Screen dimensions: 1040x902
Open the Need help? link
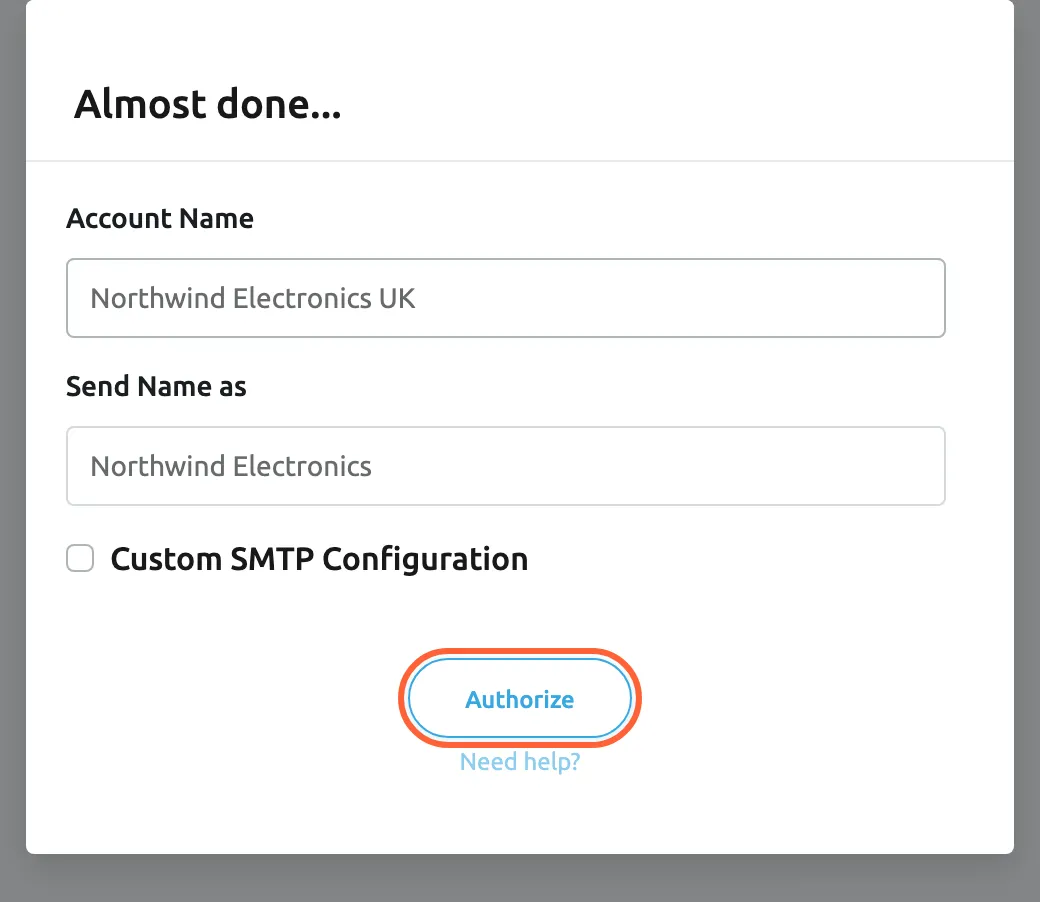point(520,762)
